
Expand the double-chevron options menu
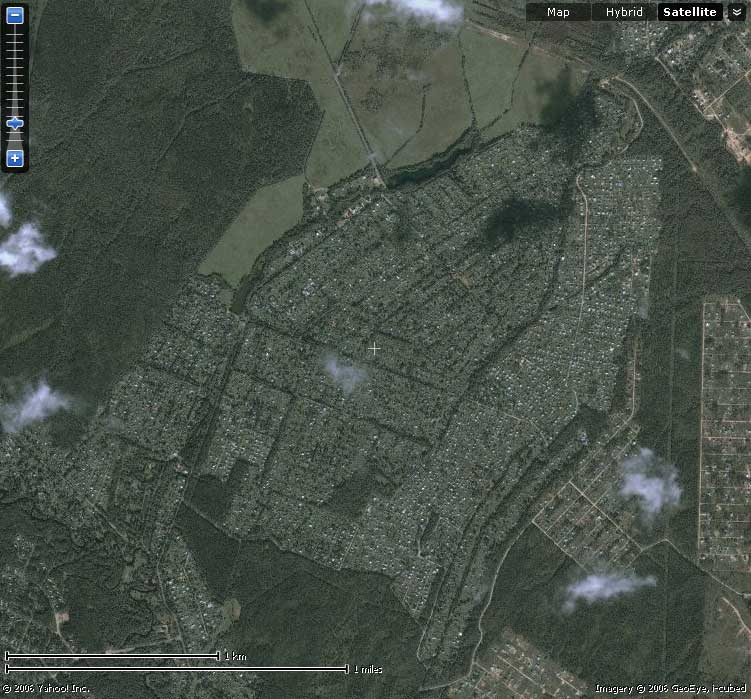coord(738,12)
